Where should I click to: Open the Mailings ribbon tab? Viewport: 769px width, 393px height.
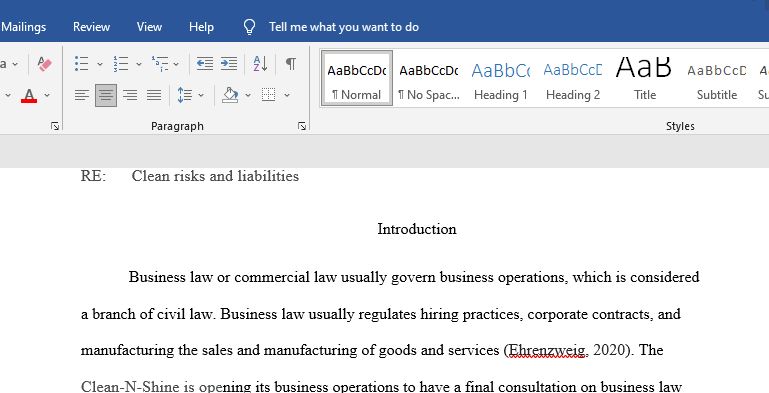click(23, 27)
